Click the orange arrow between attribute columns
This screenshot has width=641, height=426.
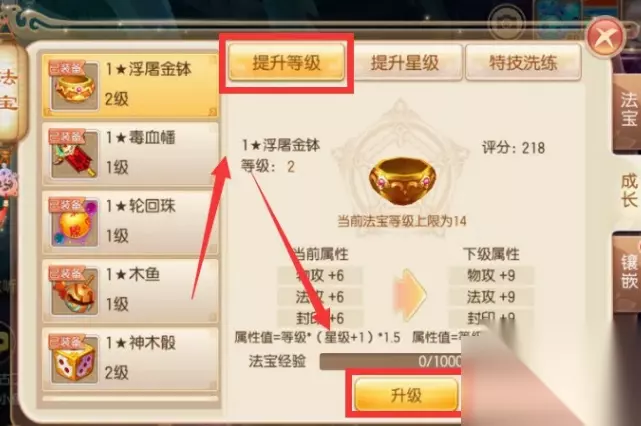click(x=410, y=294)
